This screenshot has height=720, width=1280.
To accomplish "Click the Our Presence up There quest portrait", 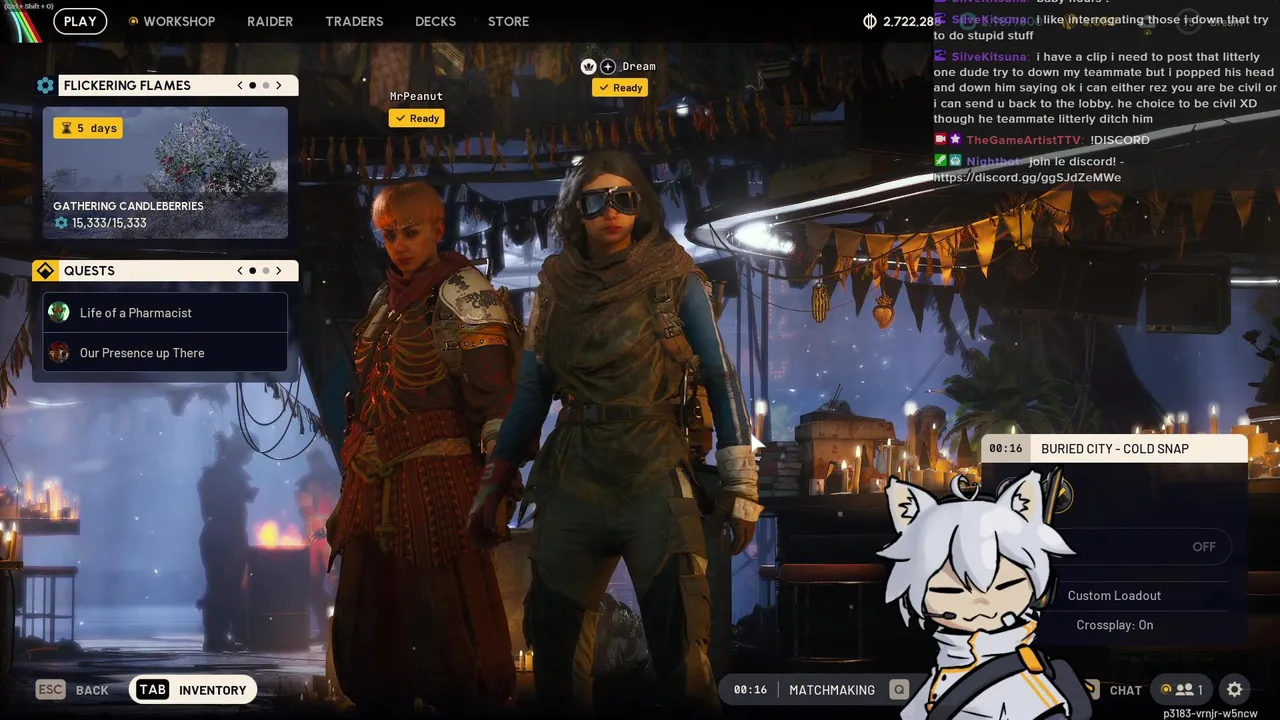I will click(59, 352).
